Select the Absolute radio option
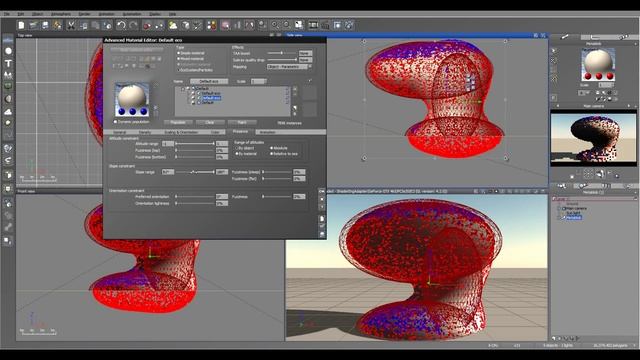This screenshot has height=360, width=640. [271, 148]
